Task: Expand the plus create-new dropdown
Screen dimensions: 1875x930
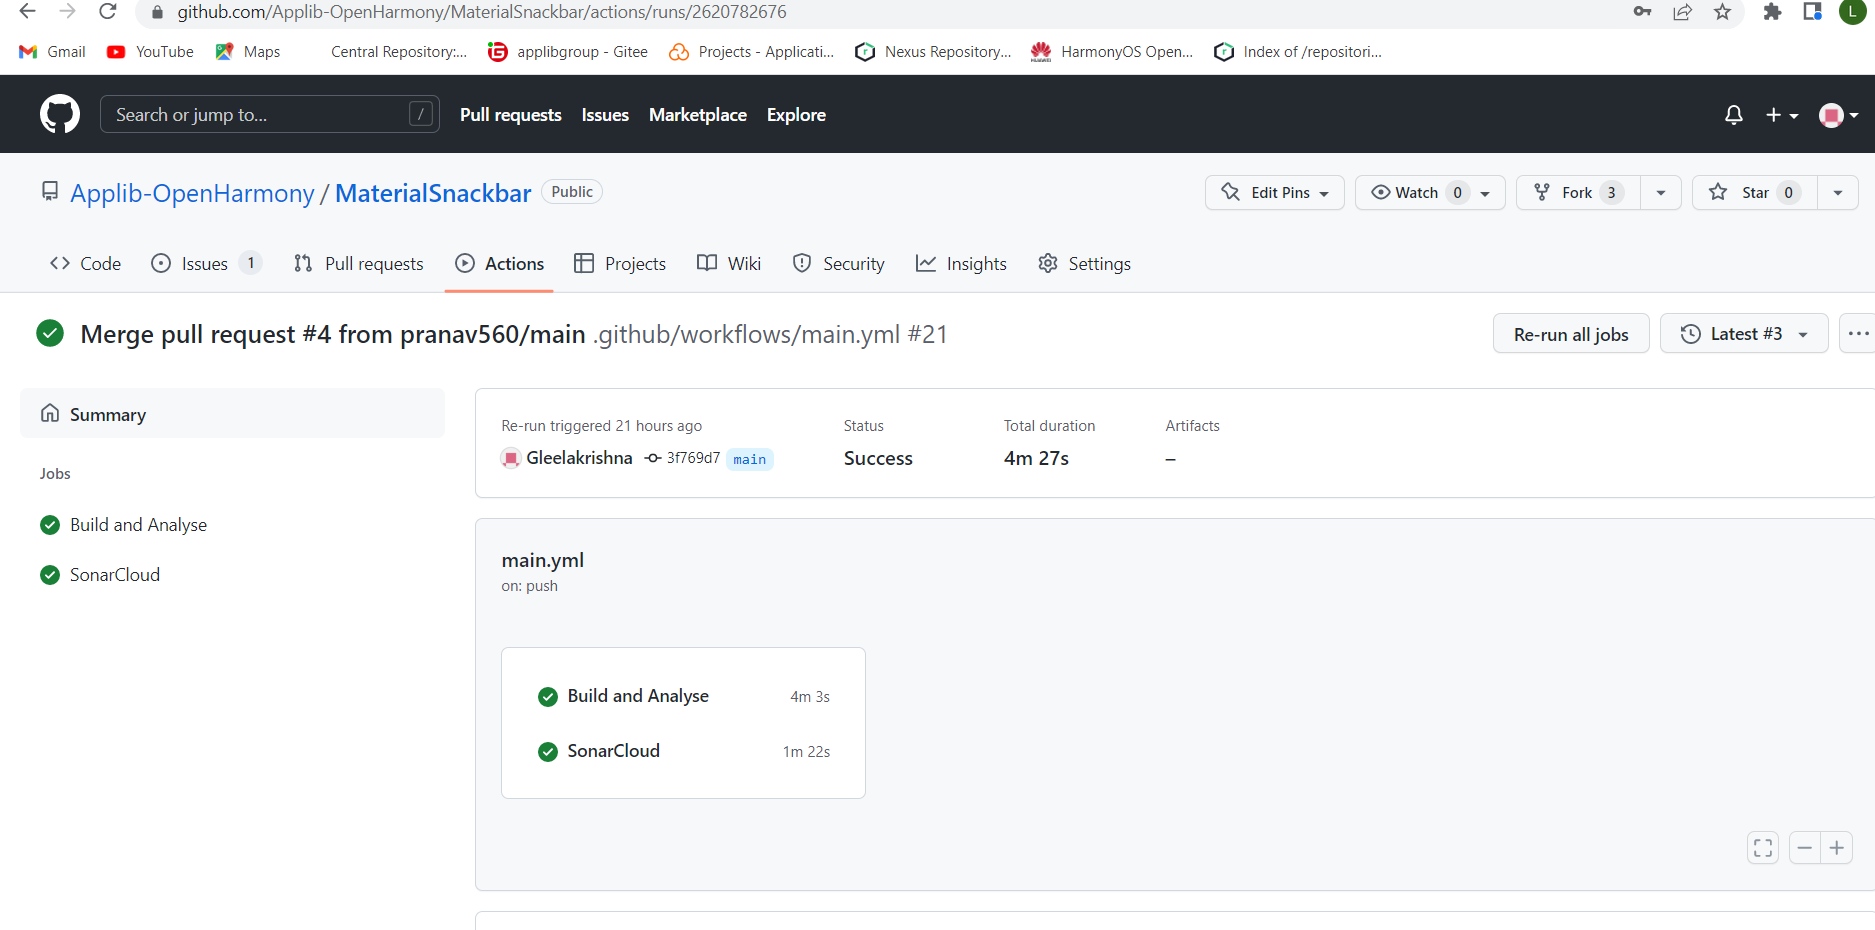Action: click(x=1782, y=115)
